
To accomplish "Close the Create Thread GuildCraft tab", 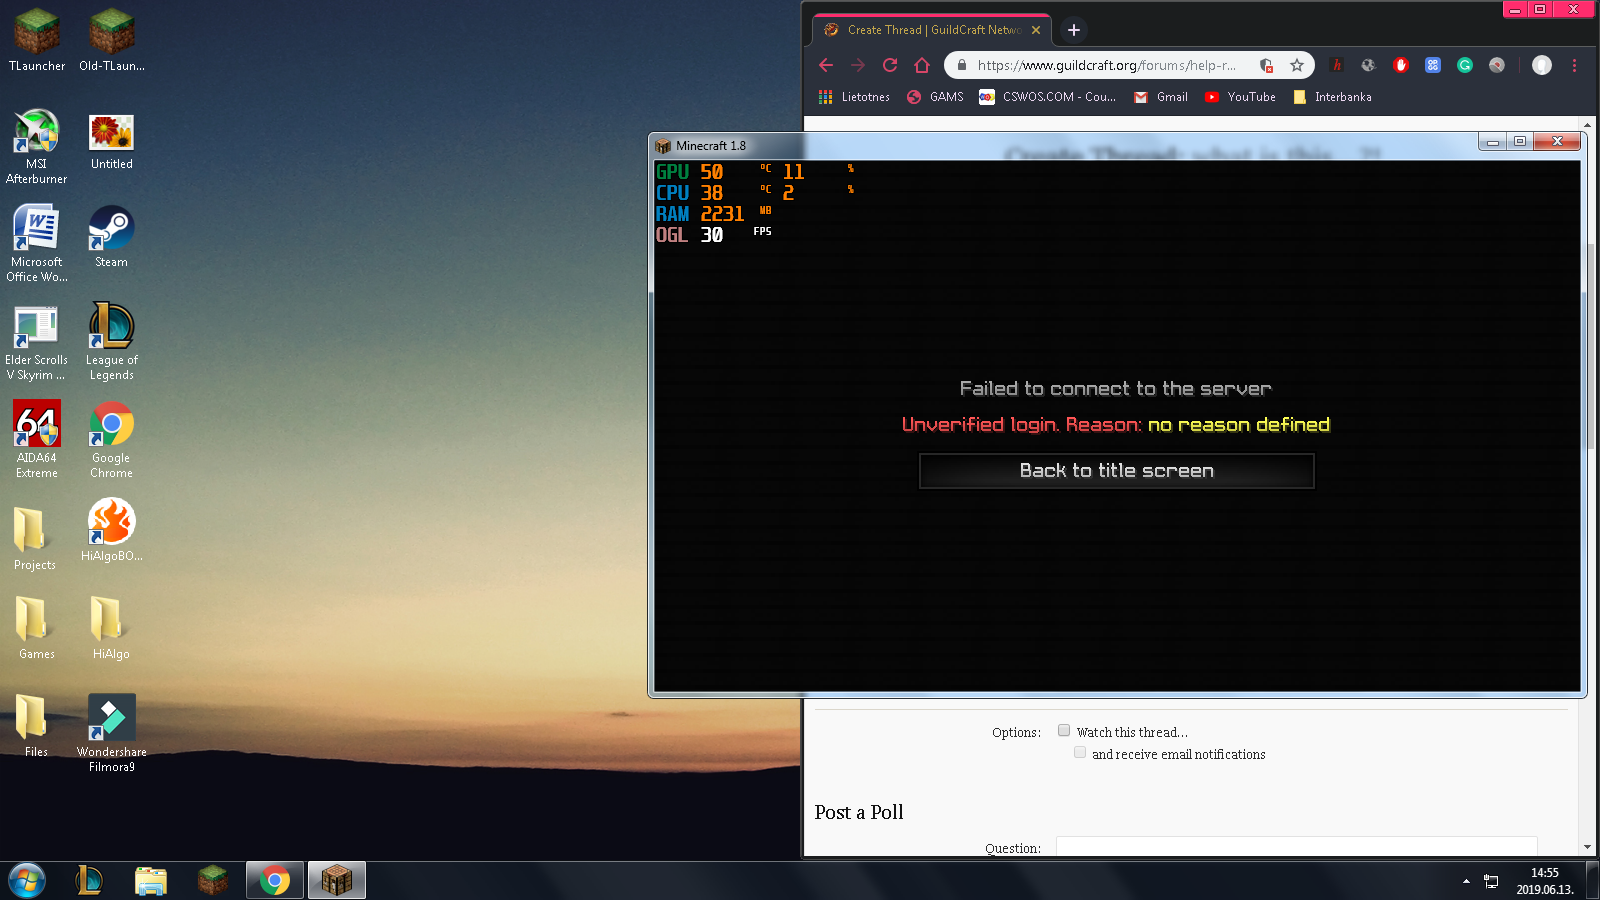I will [1036, 30].
